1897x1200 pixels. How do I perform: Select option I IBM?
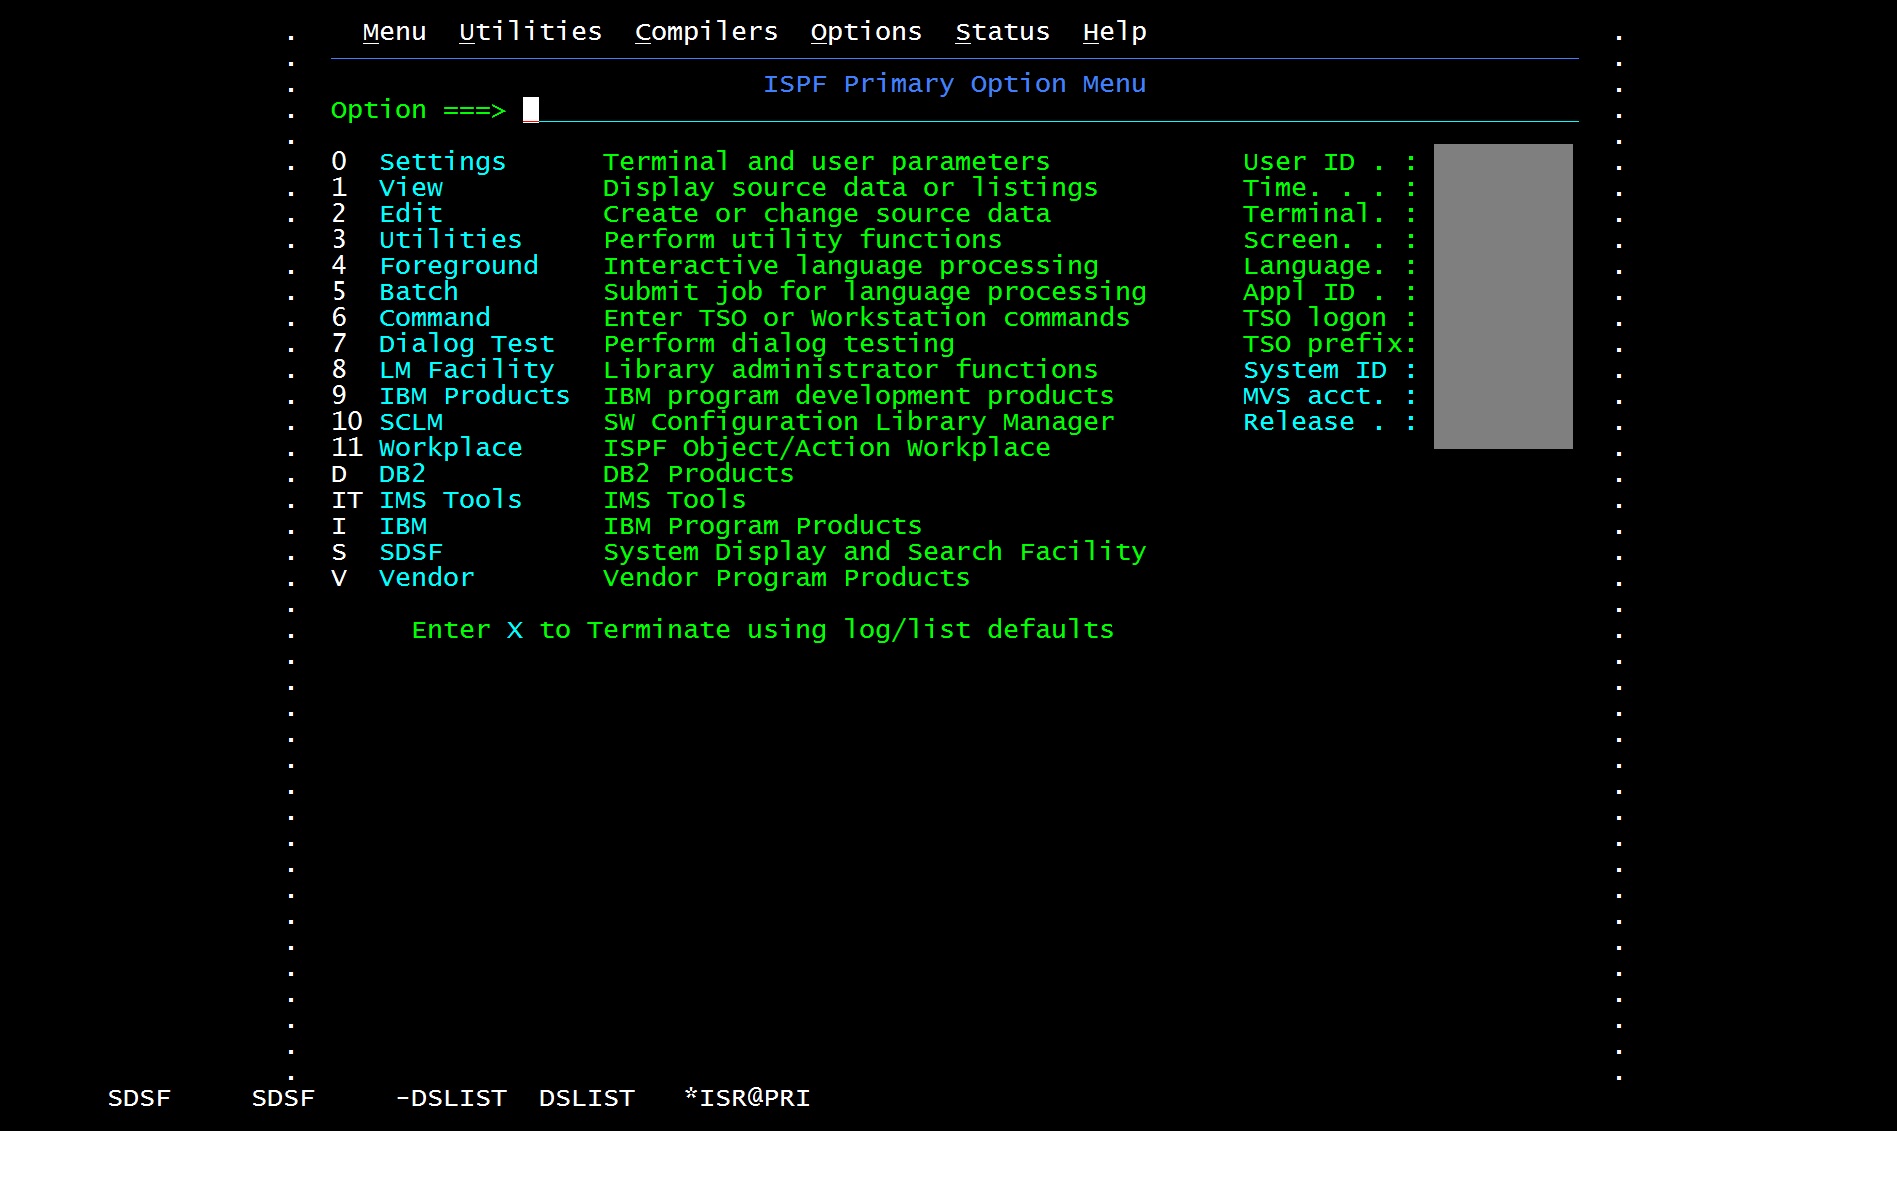pyautogui.click(x=402, y=526)
